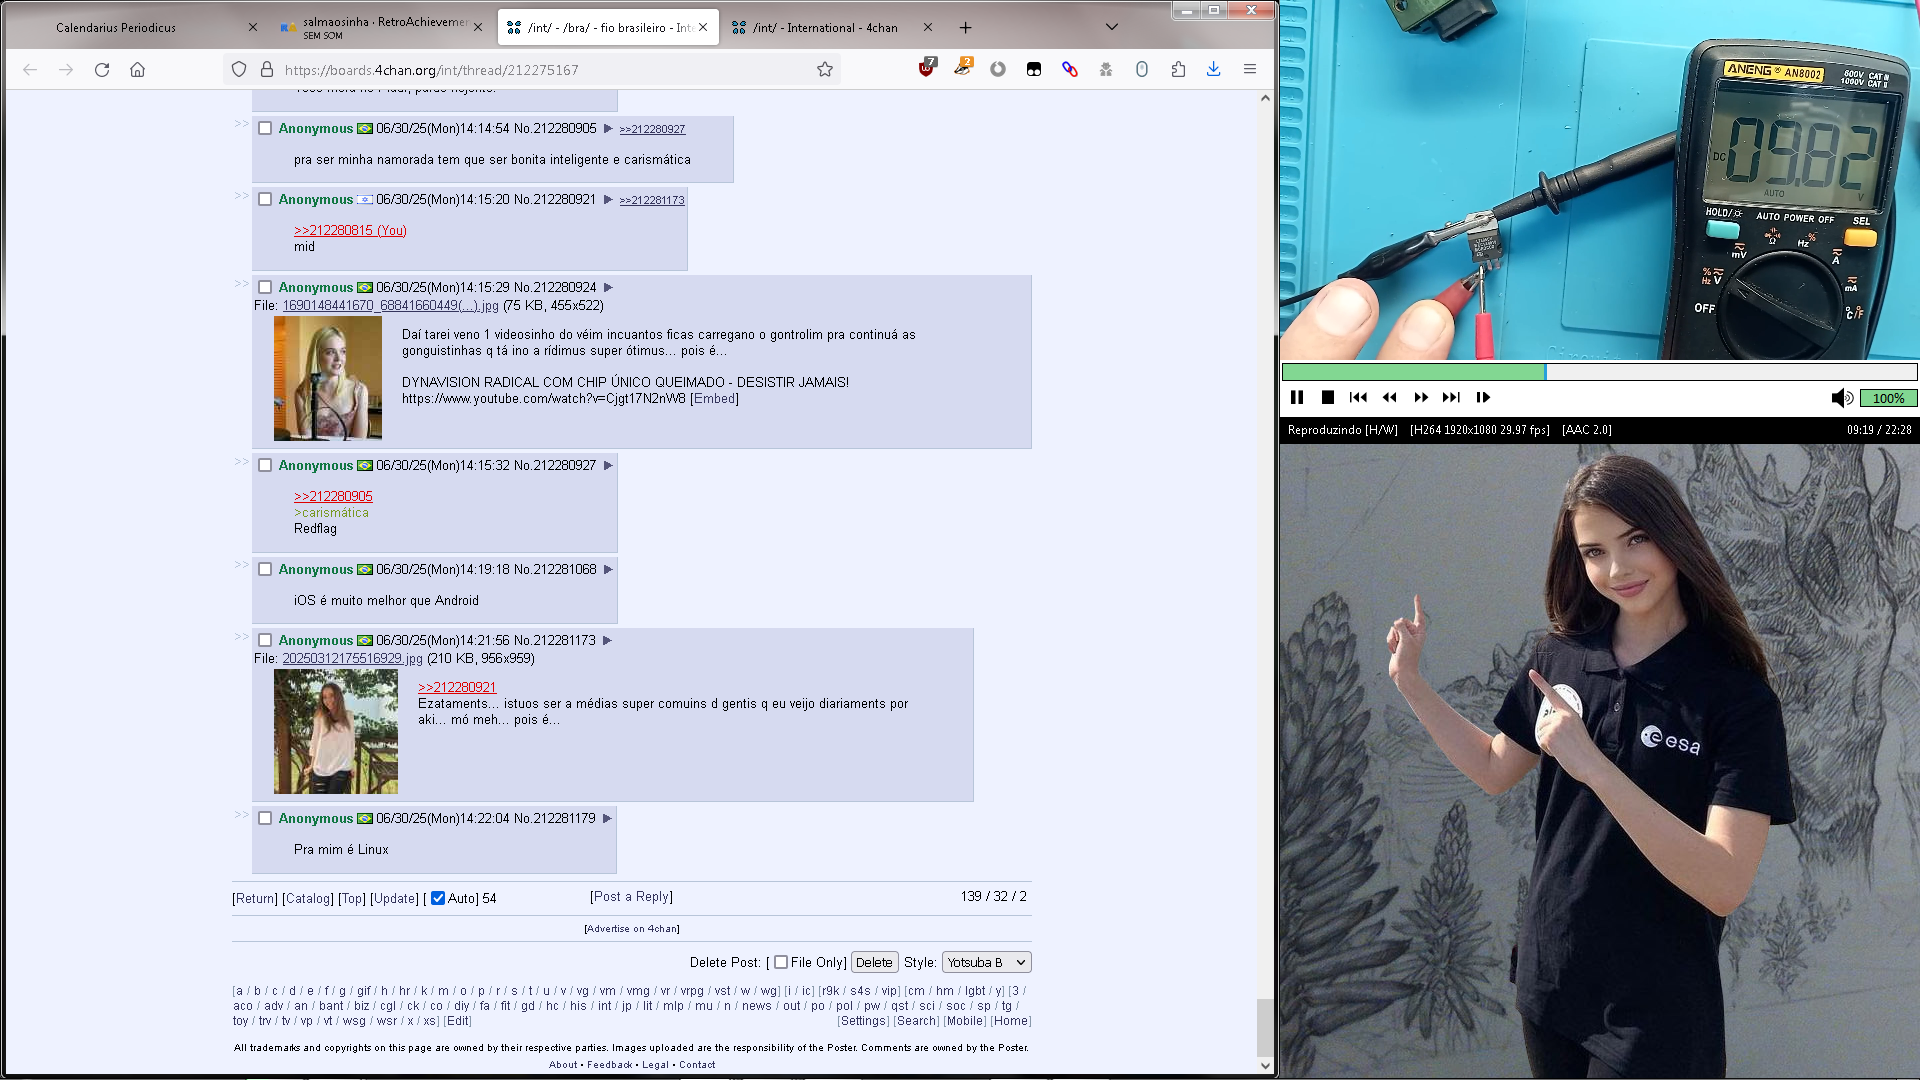
Task: Select the fio brasileiro thread tab
Action: pos(607,27)
